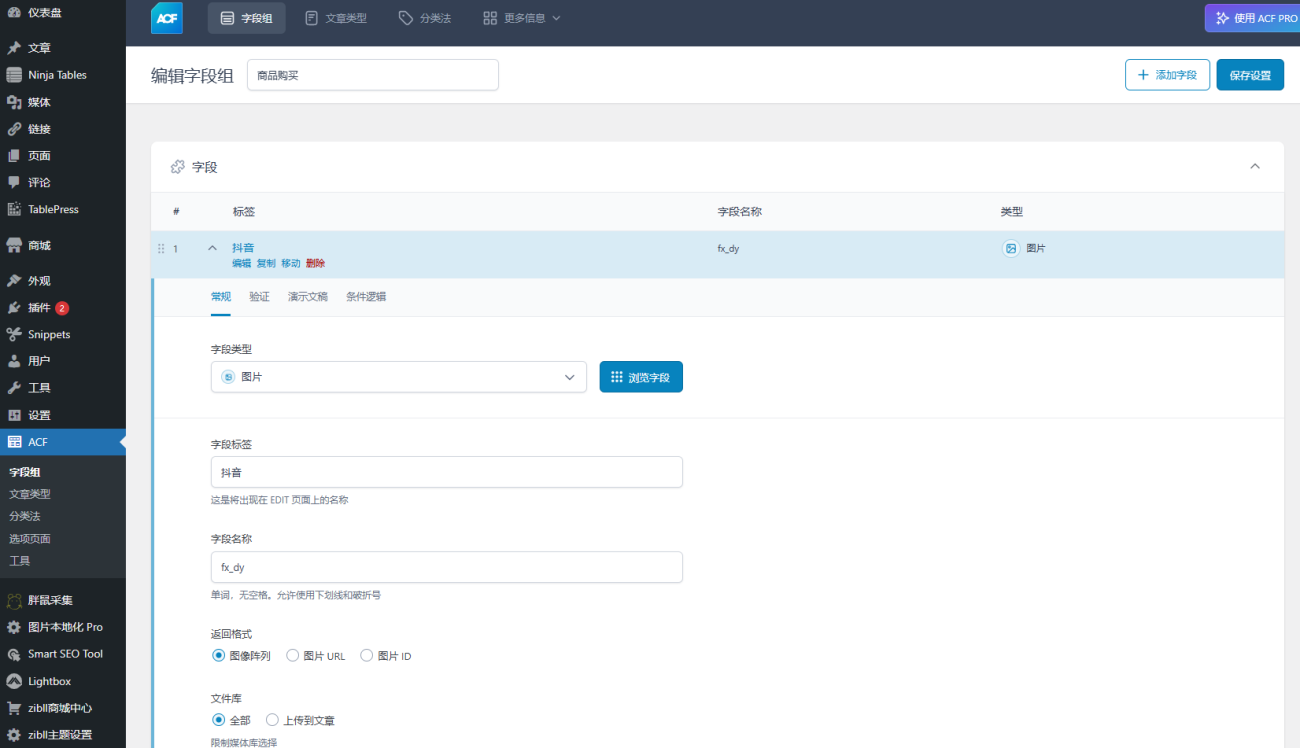
Task: Select 图片 ID return format
Action: (x=367, y=656)
